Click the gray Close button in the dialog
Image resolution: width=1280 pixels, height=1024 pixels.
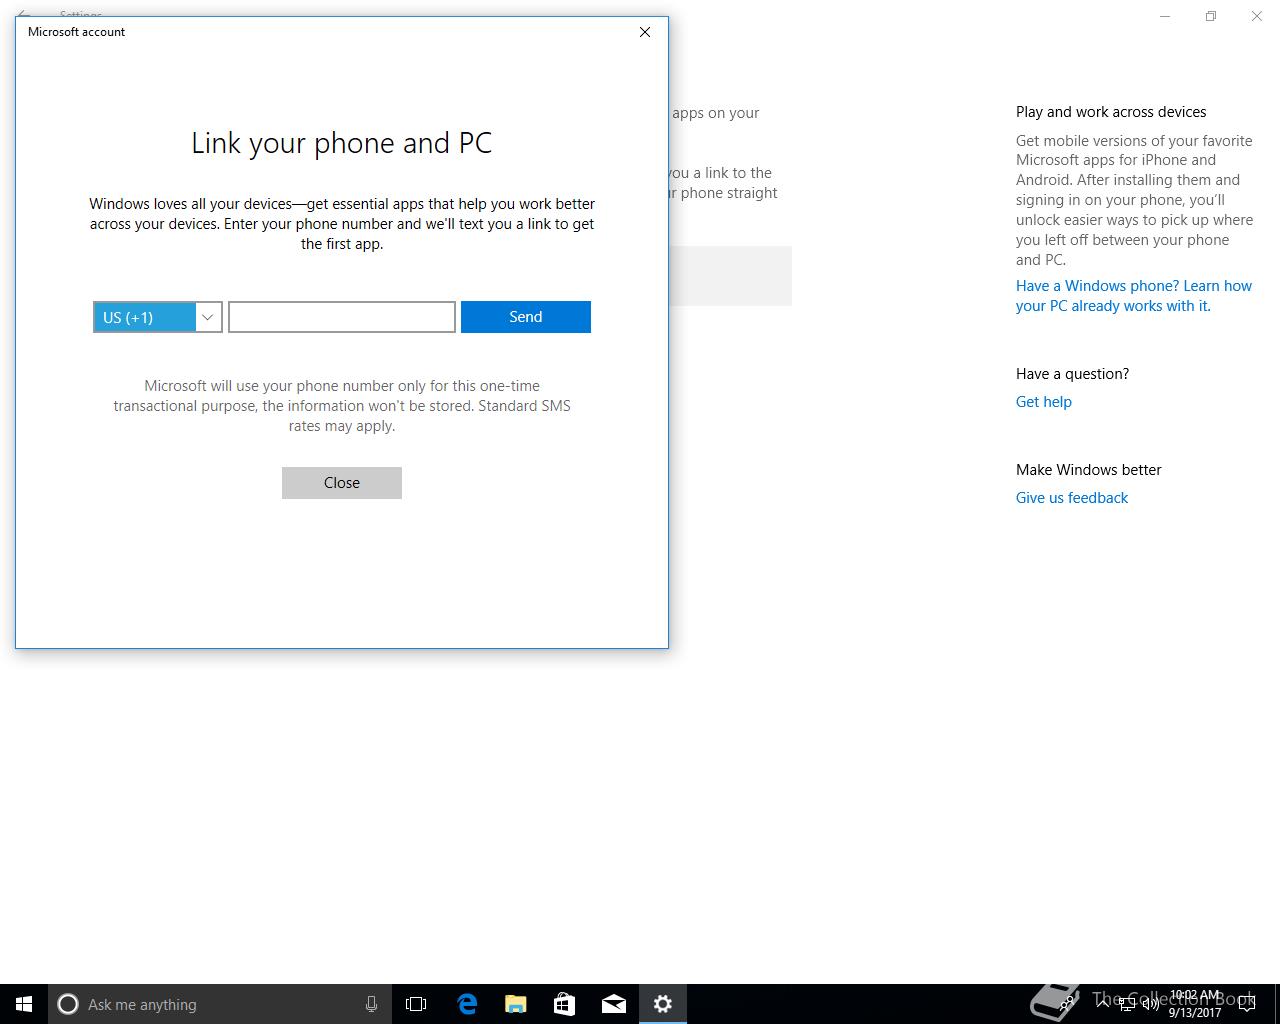pyautogui.click(x=342, y=483)
